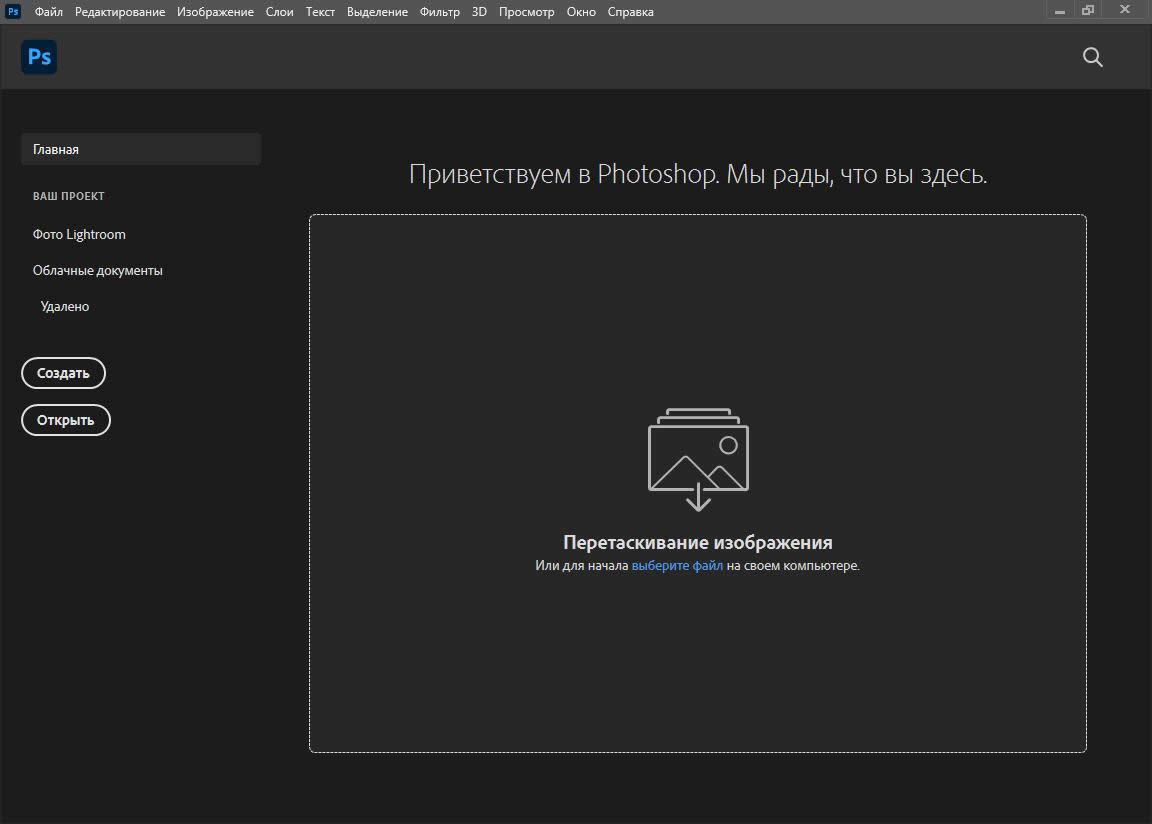Open the Файл menu

pos(48,12)
